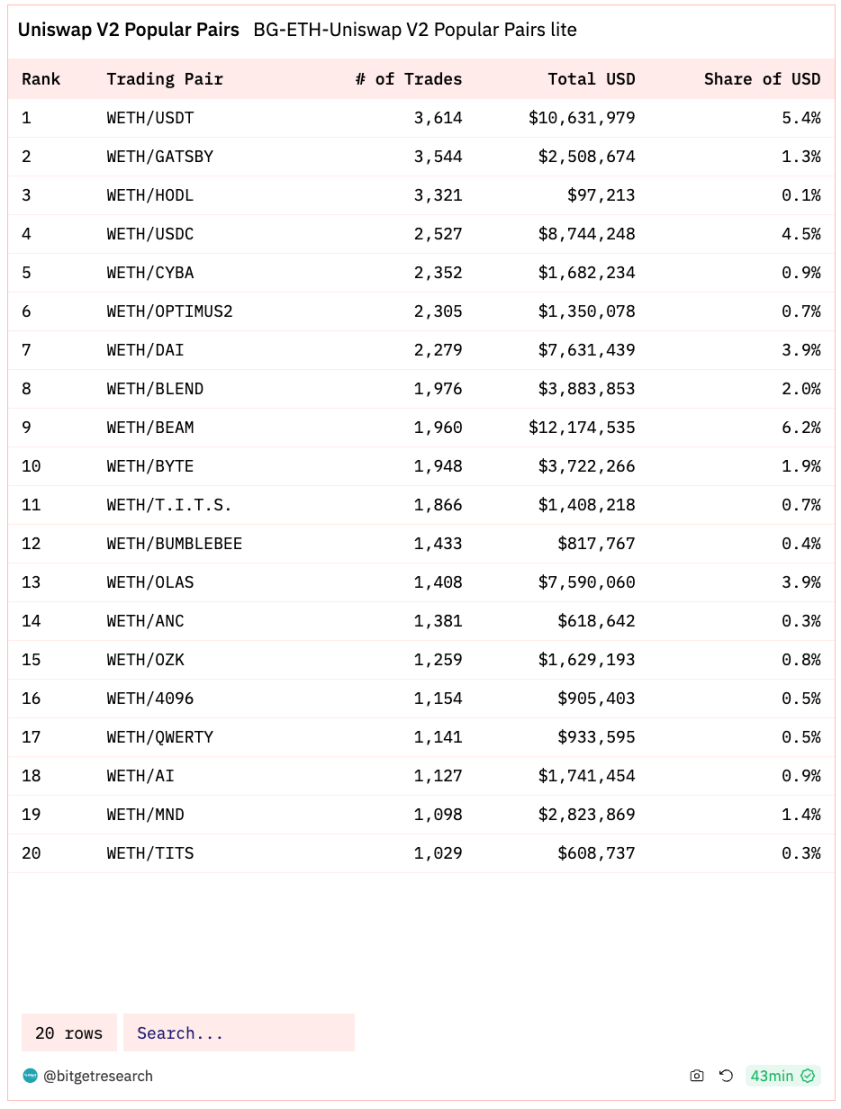Click the 43min freshness badge
The width and height of the screenshot is (841, 1109).
[x=783, y=1076]
